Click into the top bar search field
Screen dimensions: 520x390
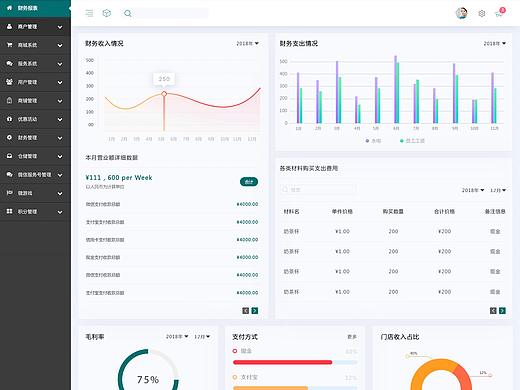pyautogui.click(x=172, y=13)
